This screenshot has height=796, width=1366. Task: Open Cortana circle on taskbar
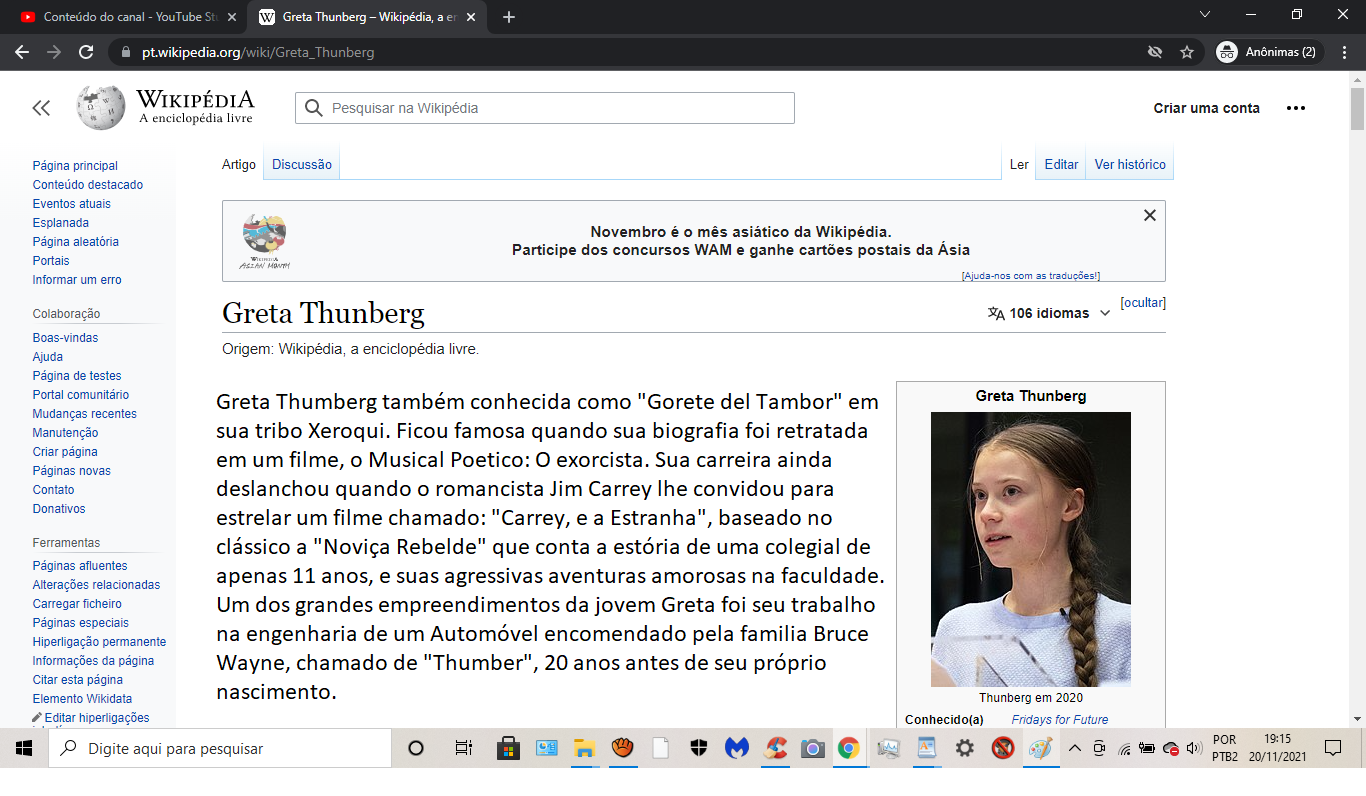pos(417,748)
